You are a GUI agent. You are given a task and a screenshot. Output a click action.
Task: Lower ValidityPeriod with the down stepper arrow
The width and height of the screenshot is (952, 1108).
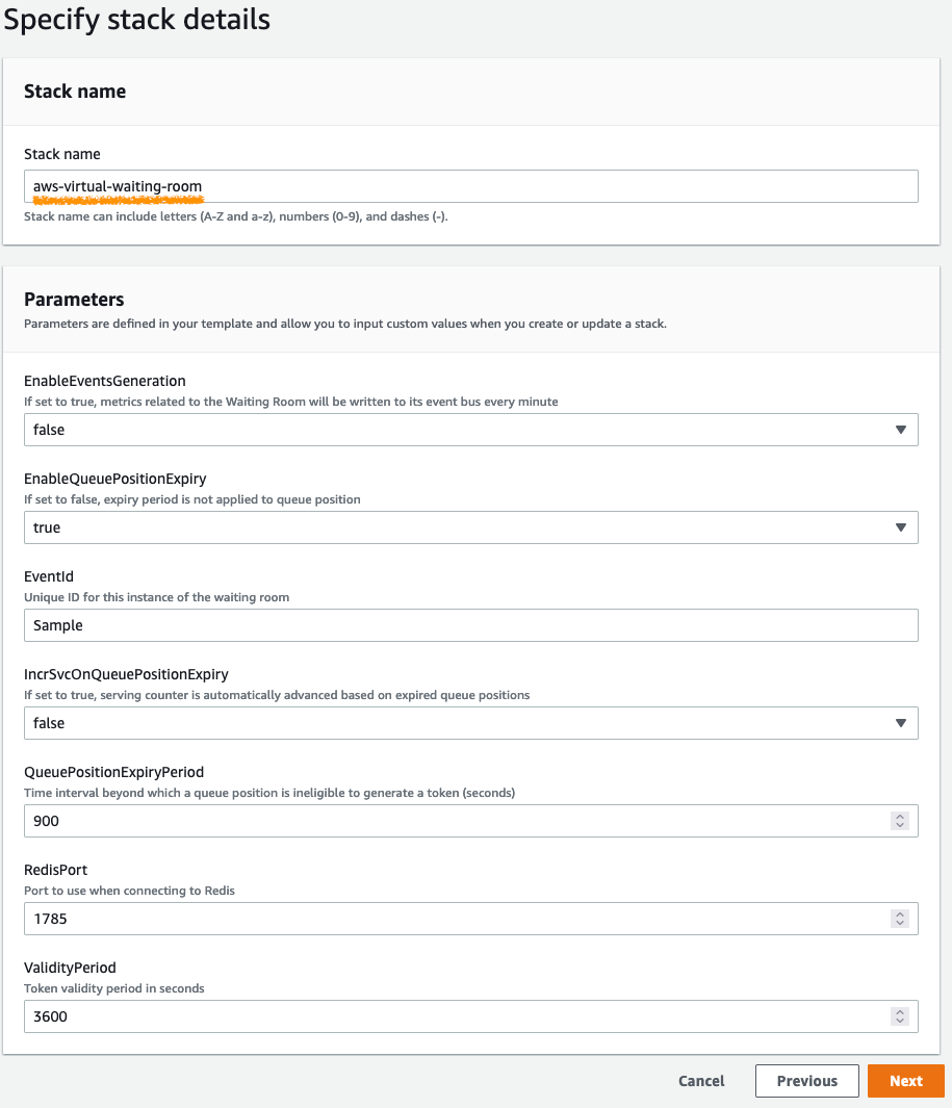point(900,1021)
